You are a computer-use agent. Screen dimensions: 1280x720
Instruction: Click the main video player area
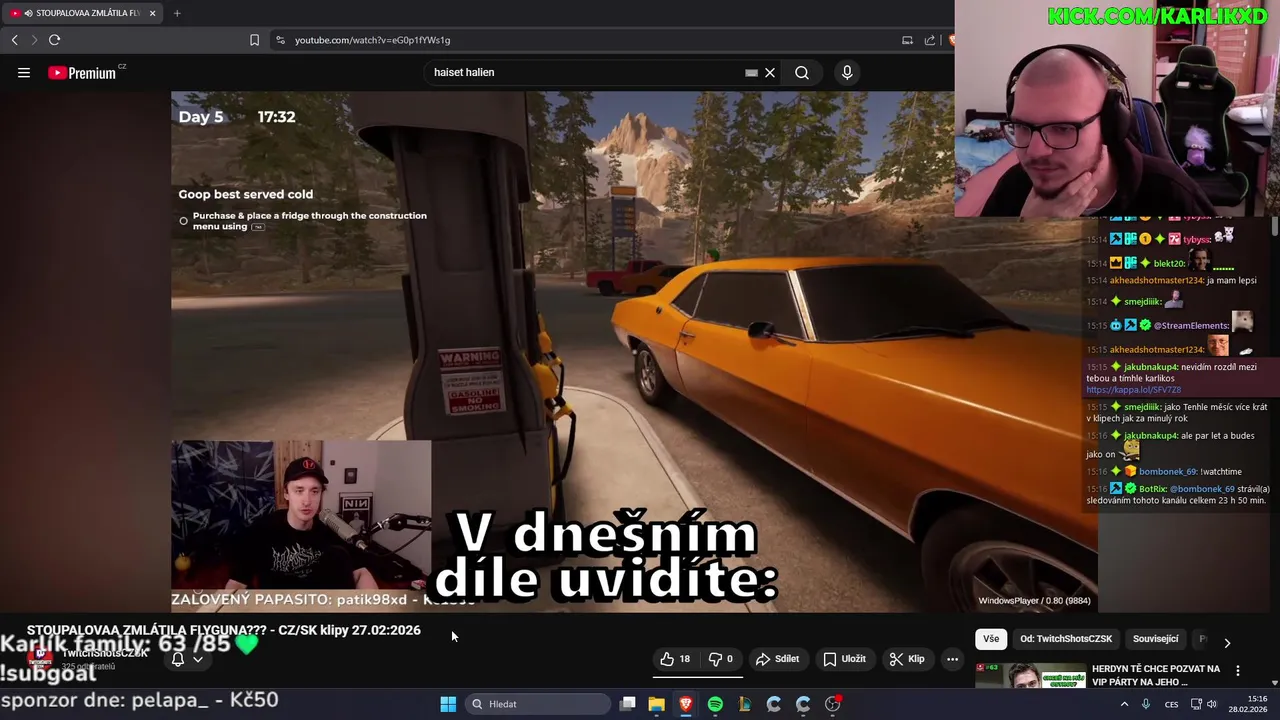[634, 351]
